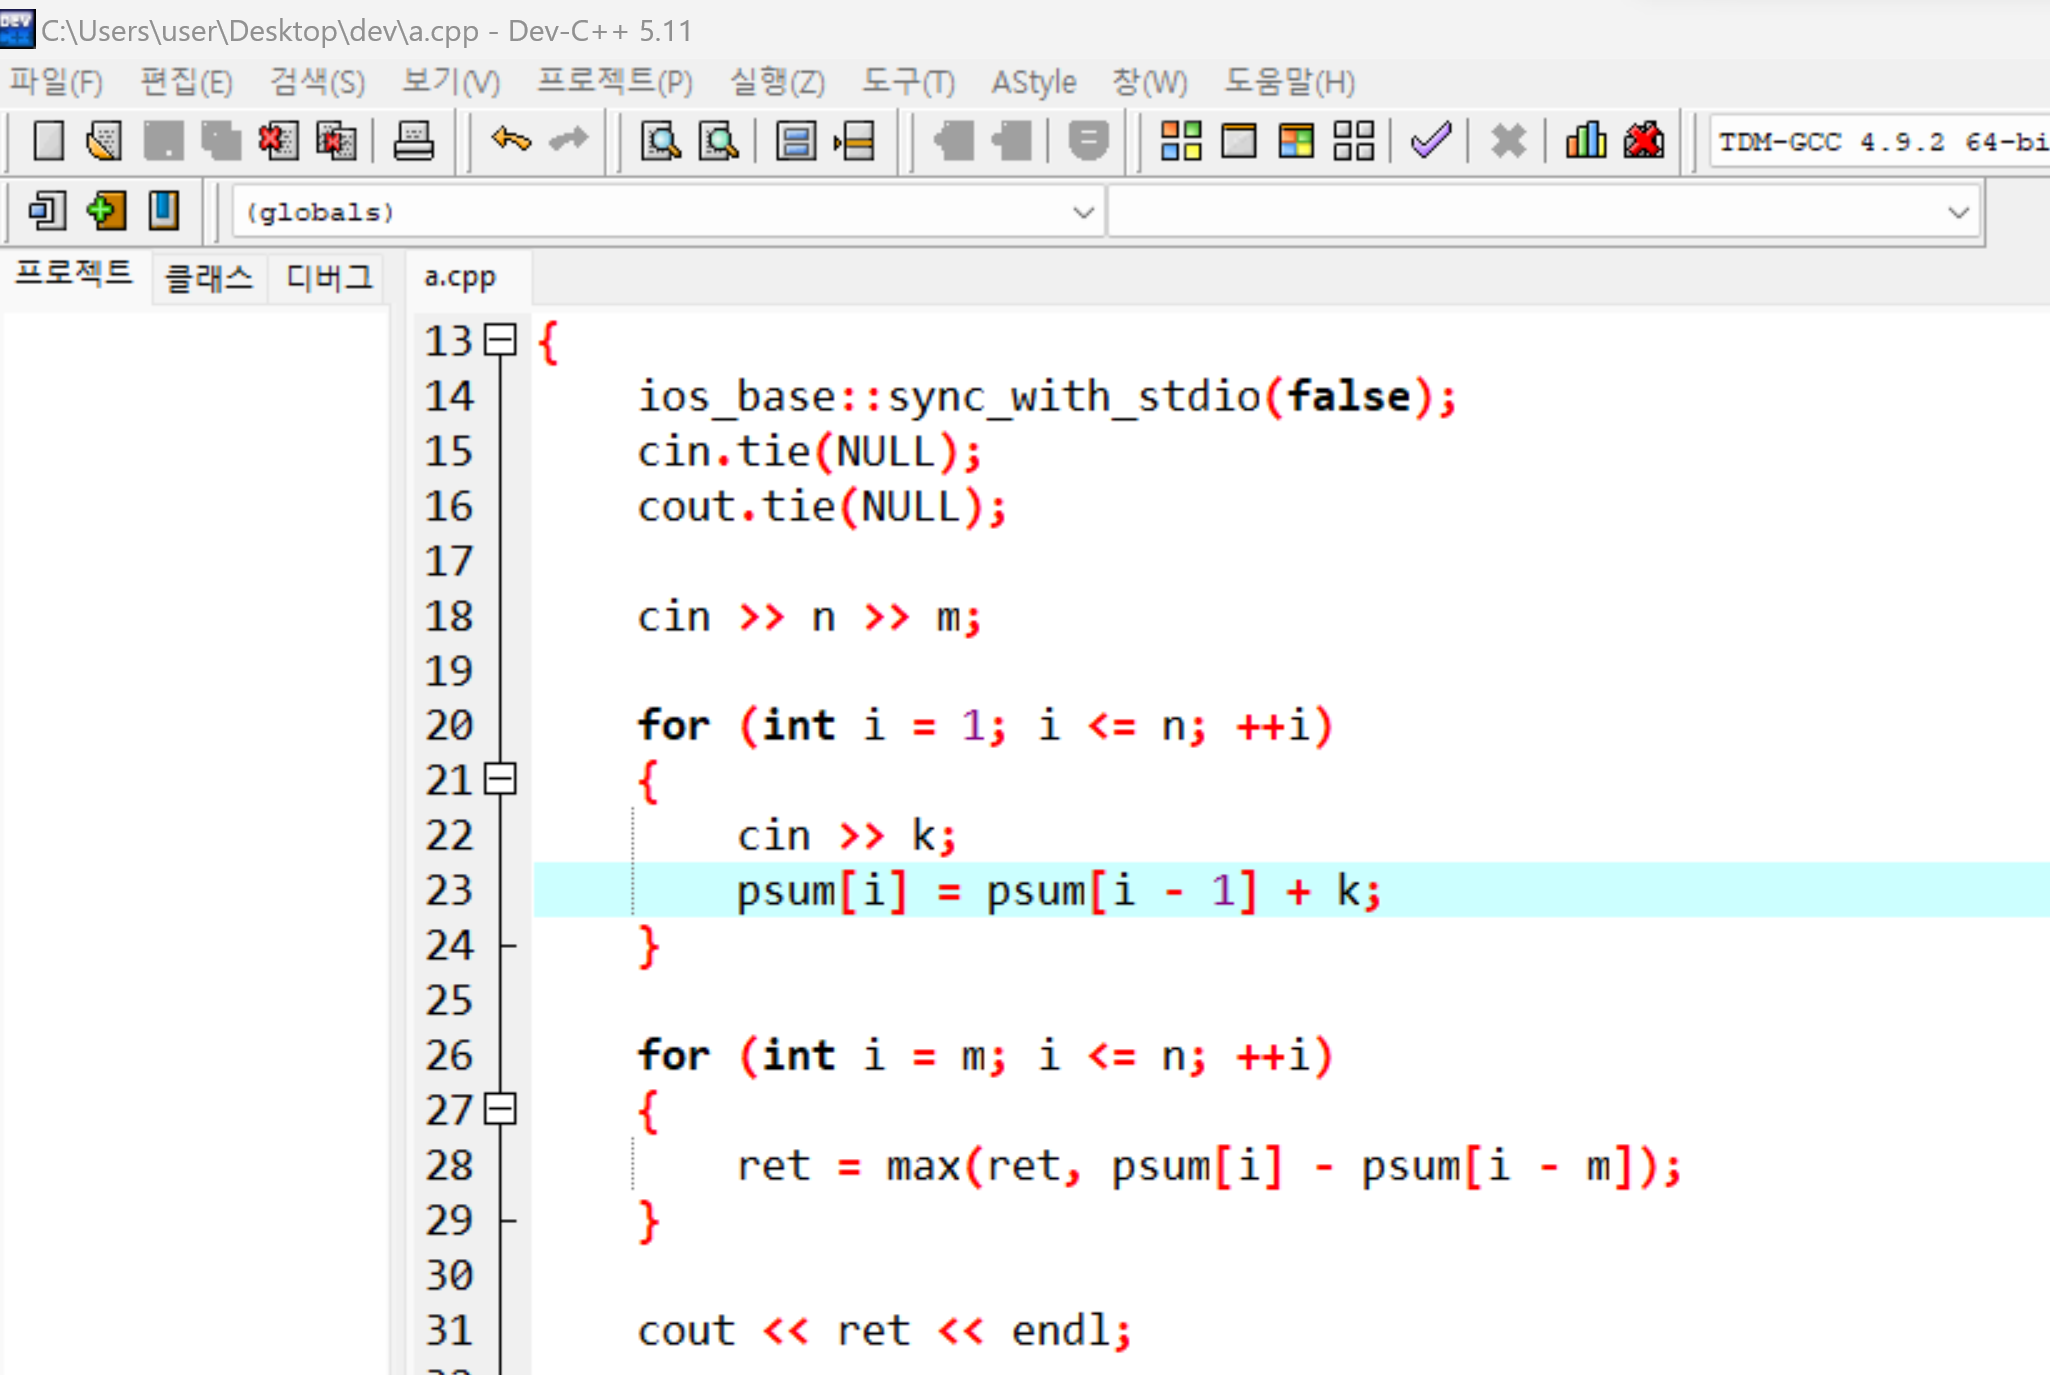Image resolution: width=2050 pixels, height=1375 pixels.
Task: Click the Insert green-plus icon
Action: pos(105,211)
